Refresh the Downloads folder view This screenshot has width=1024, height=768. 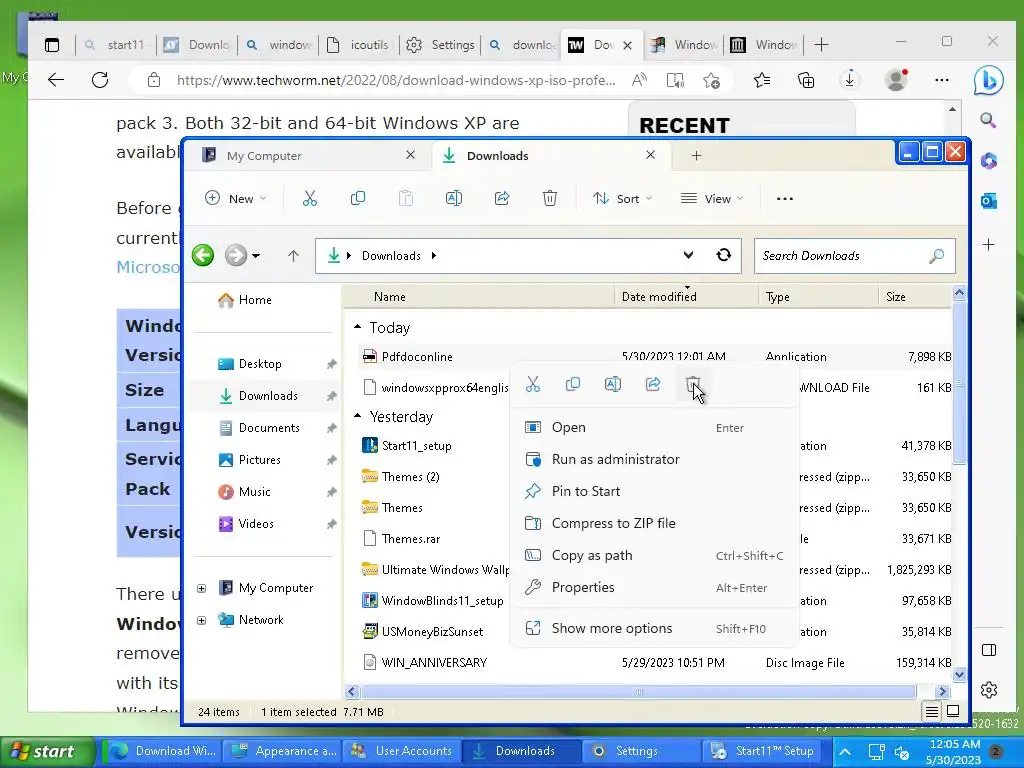(724, 255)
